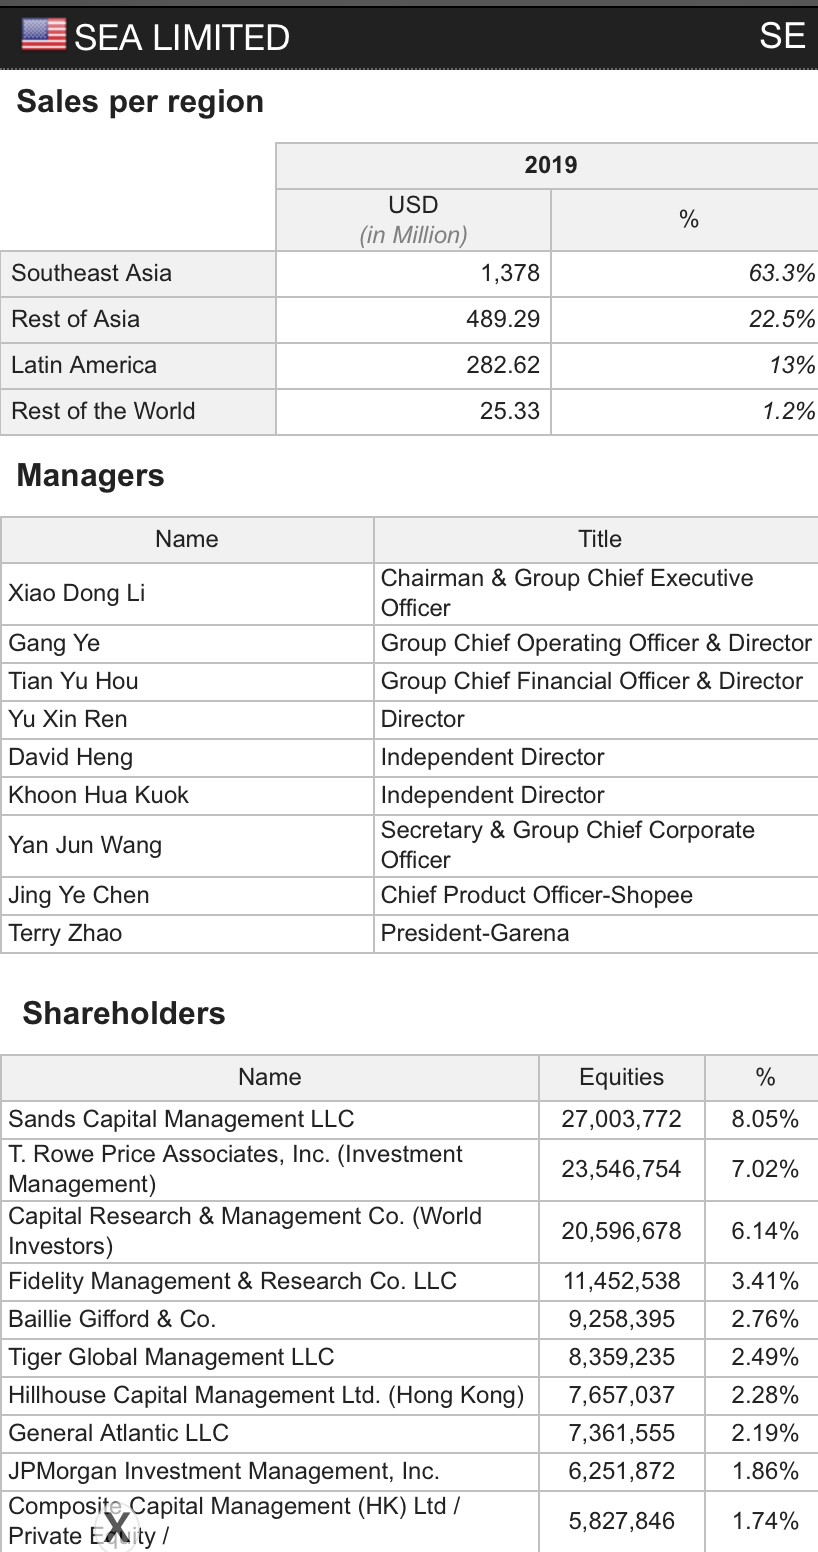Select Xiao Dong Li manager name
Viewport: 818px width, 1552px height.
[77, 593]
